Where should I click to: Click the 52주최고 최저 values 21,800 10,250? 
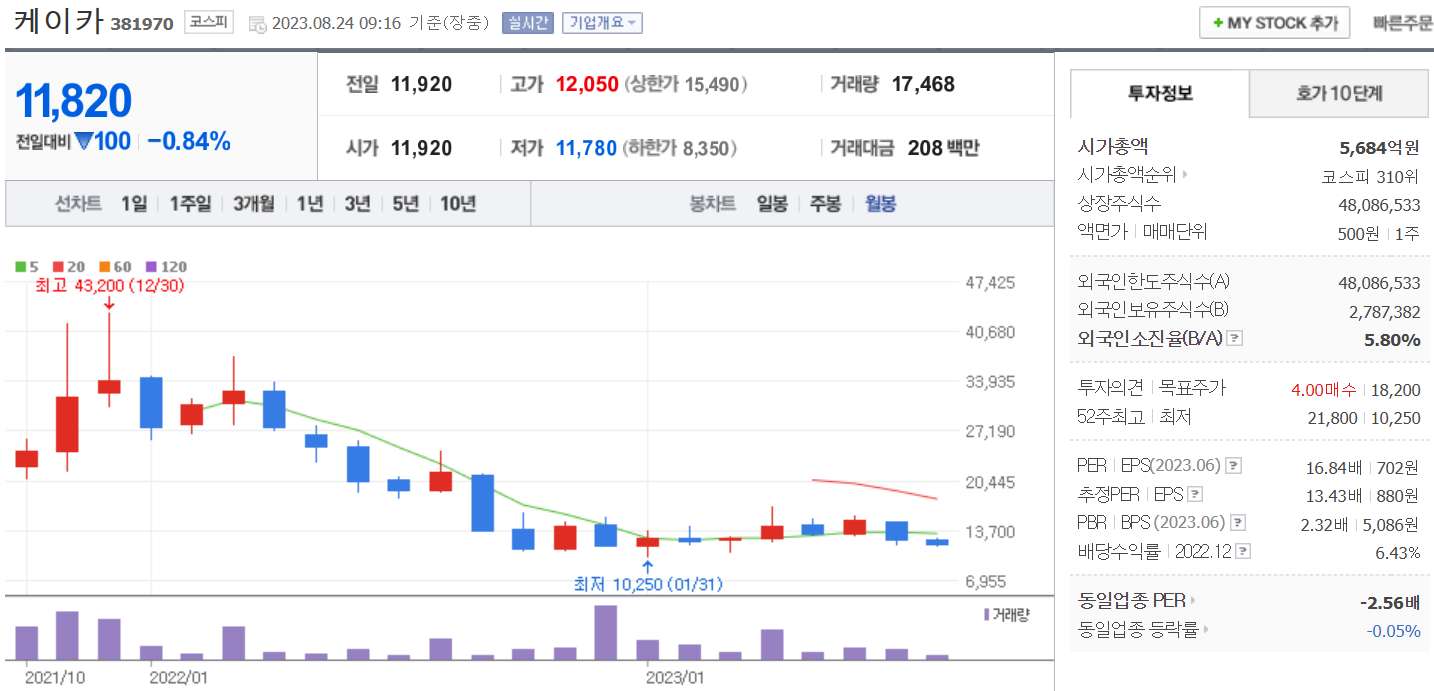pos(1364,418)
